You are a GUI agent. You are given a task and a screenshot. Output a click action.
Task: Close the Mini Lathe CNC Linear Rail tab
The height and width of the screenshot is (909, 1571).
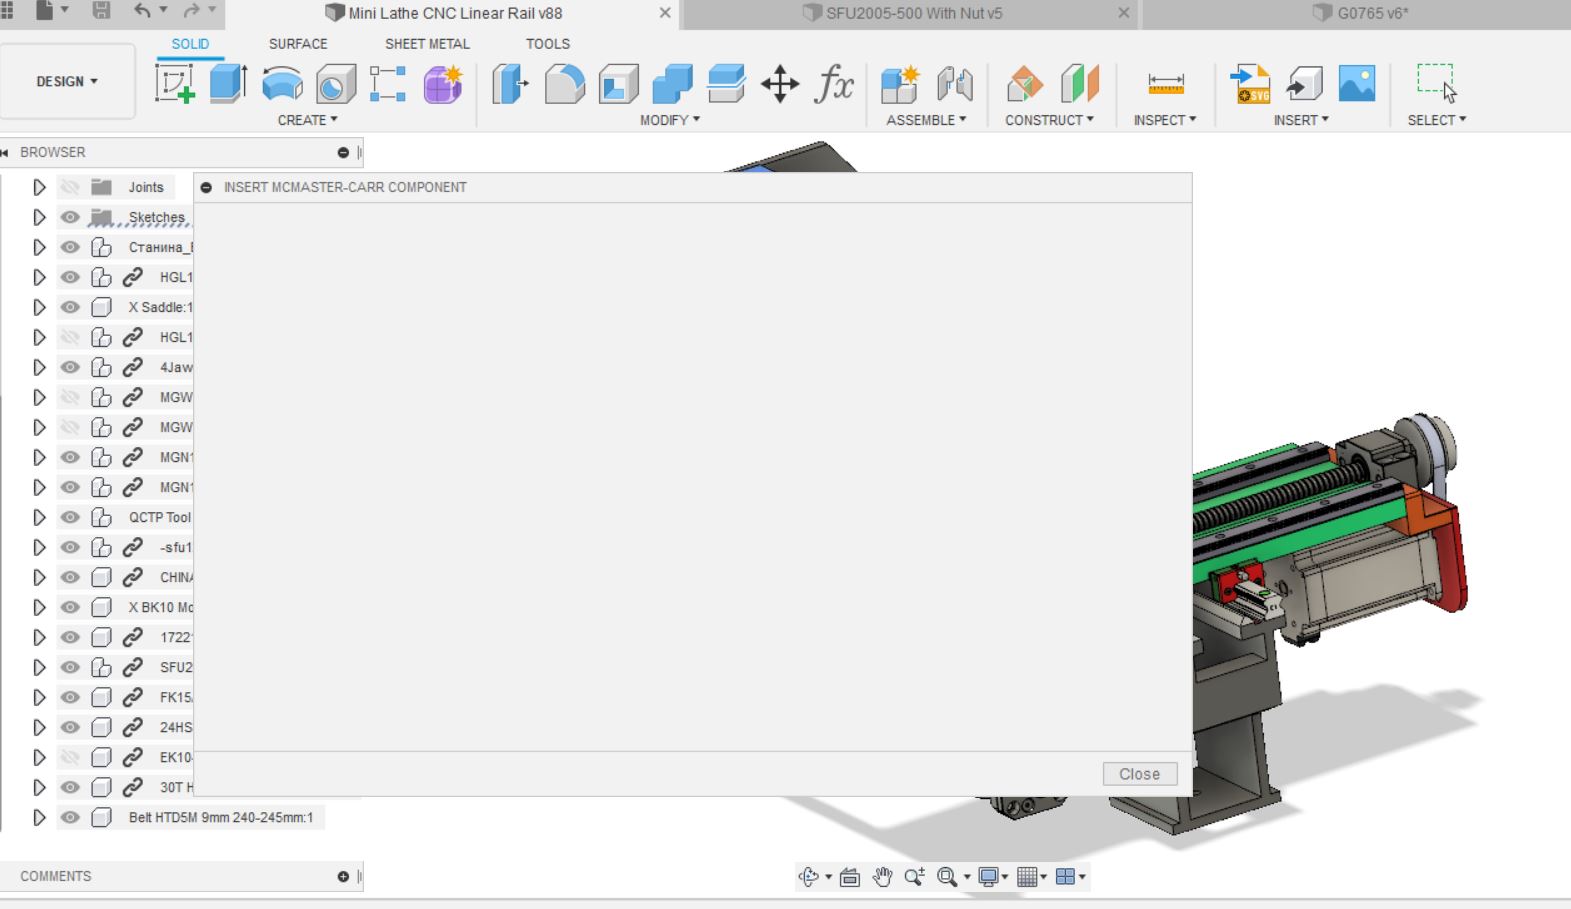[x=665, y=13]
